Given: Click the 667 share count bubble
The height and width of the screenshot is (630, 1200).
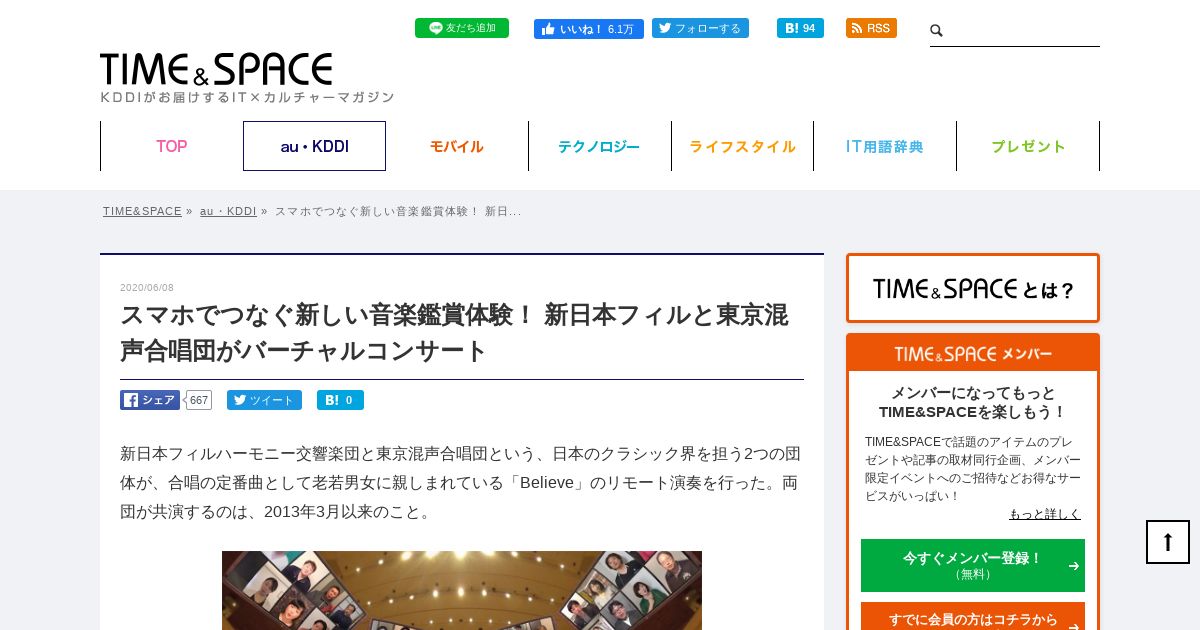Looking at the screenshot, I should pyautogui.click(x=199, y=400).
